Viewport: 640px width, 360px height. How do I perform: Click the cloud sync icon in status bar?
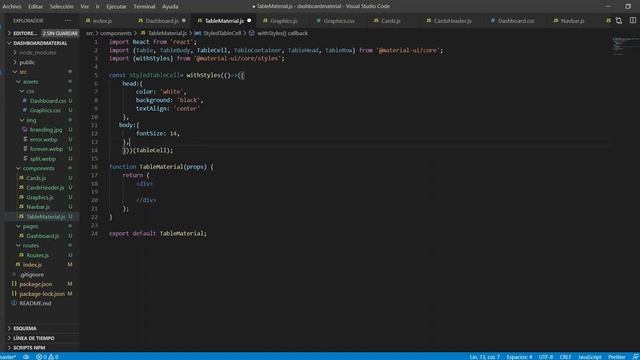tap(26, 357)
